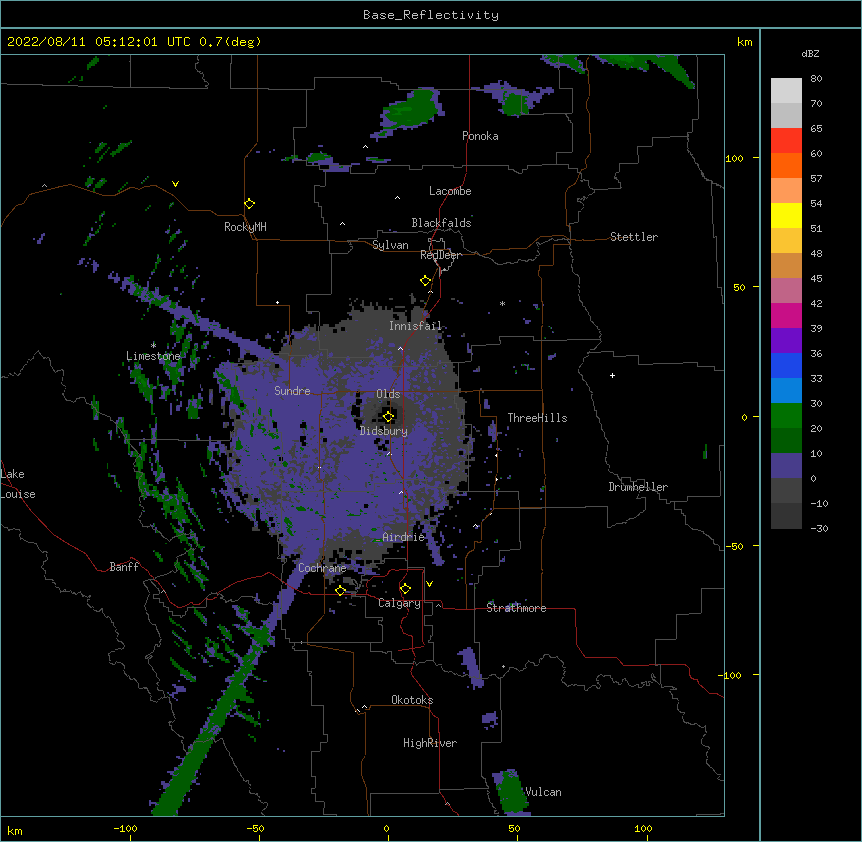Pick the orange swatch between 60 and 57
Image resolution: width=862 pixels, height=842 pixels.
pyautogui.click(x=786, y=165)
